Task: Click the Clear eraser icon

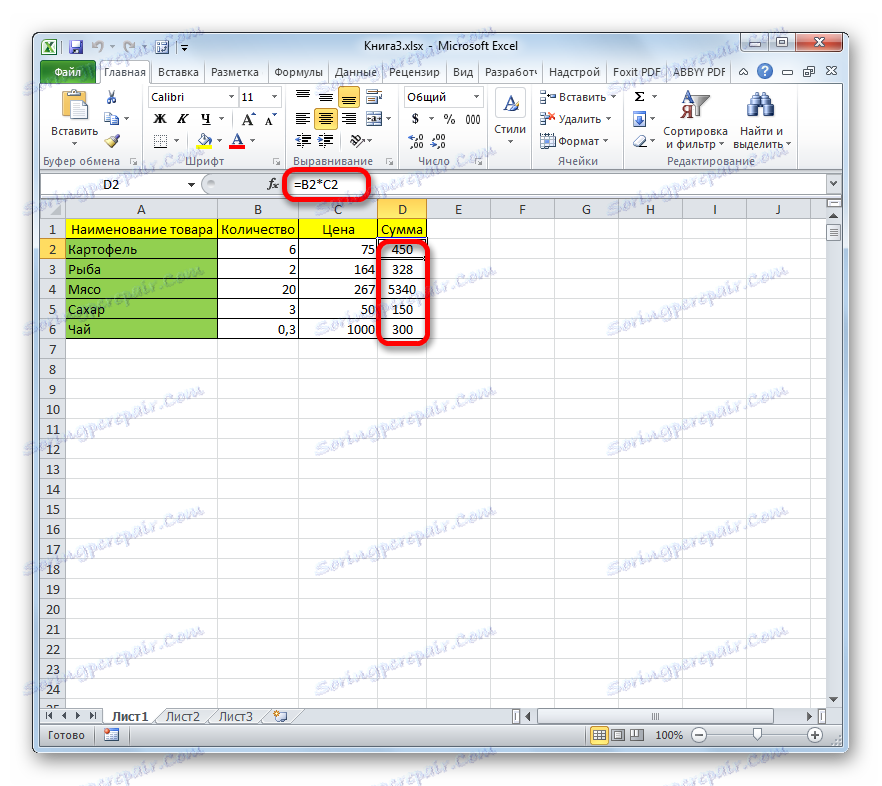Action: point(640,141)
